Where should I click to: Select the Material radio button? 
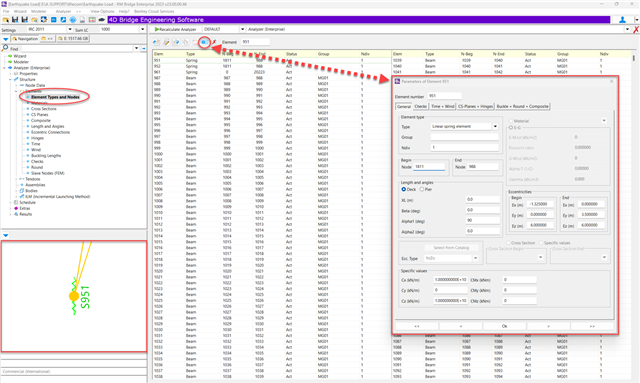coord(511,121)
